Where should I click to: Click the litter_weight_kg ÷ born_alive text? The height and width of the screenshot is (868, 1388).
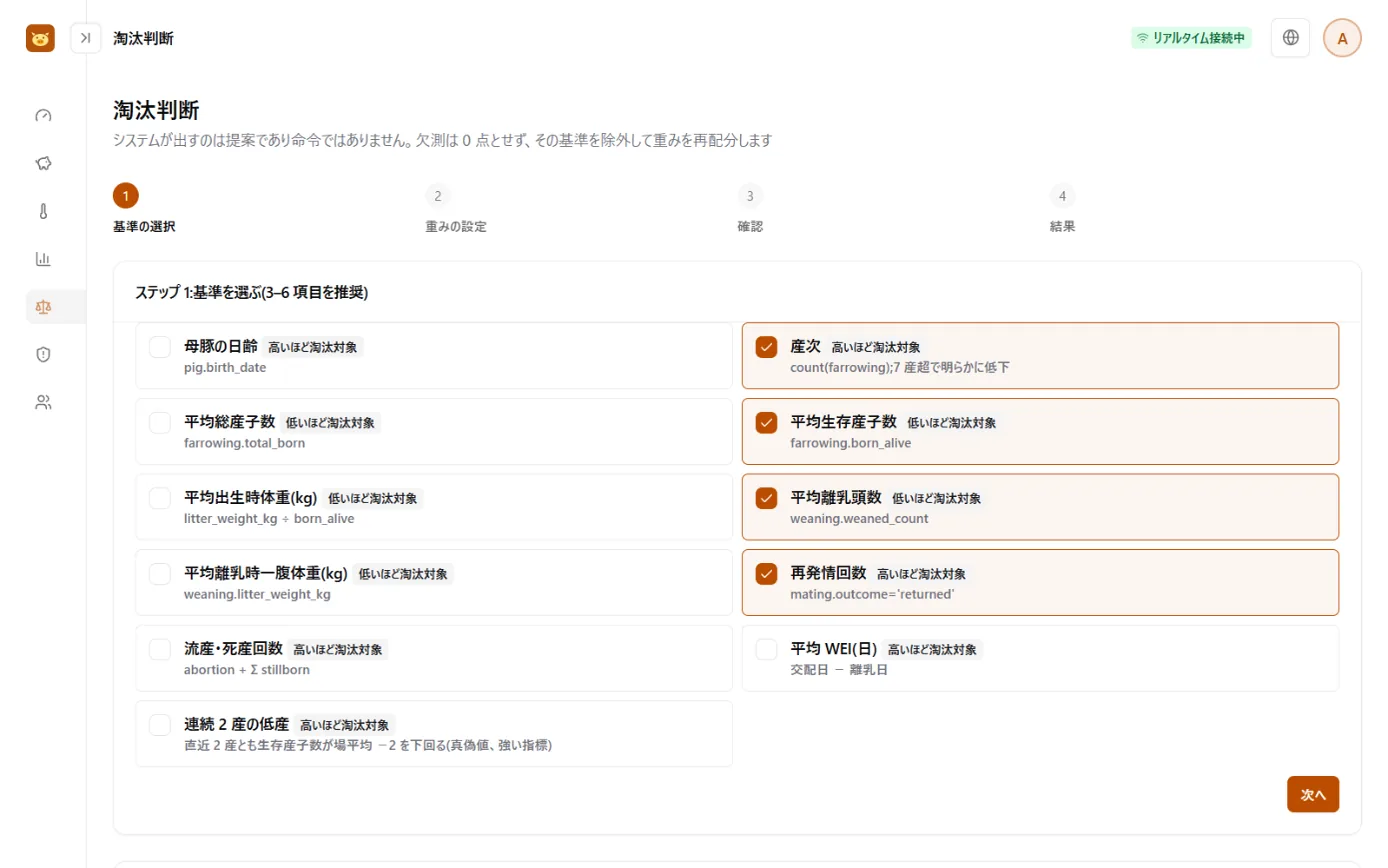[x=269, y=519]
